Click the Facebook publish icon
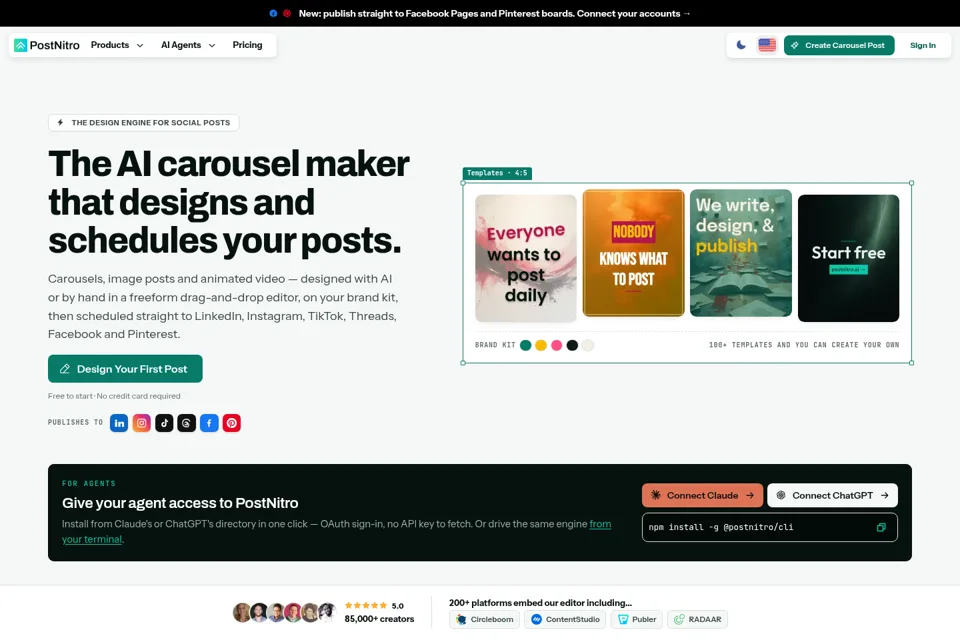The image size is (960, 640). coord(209,423)
